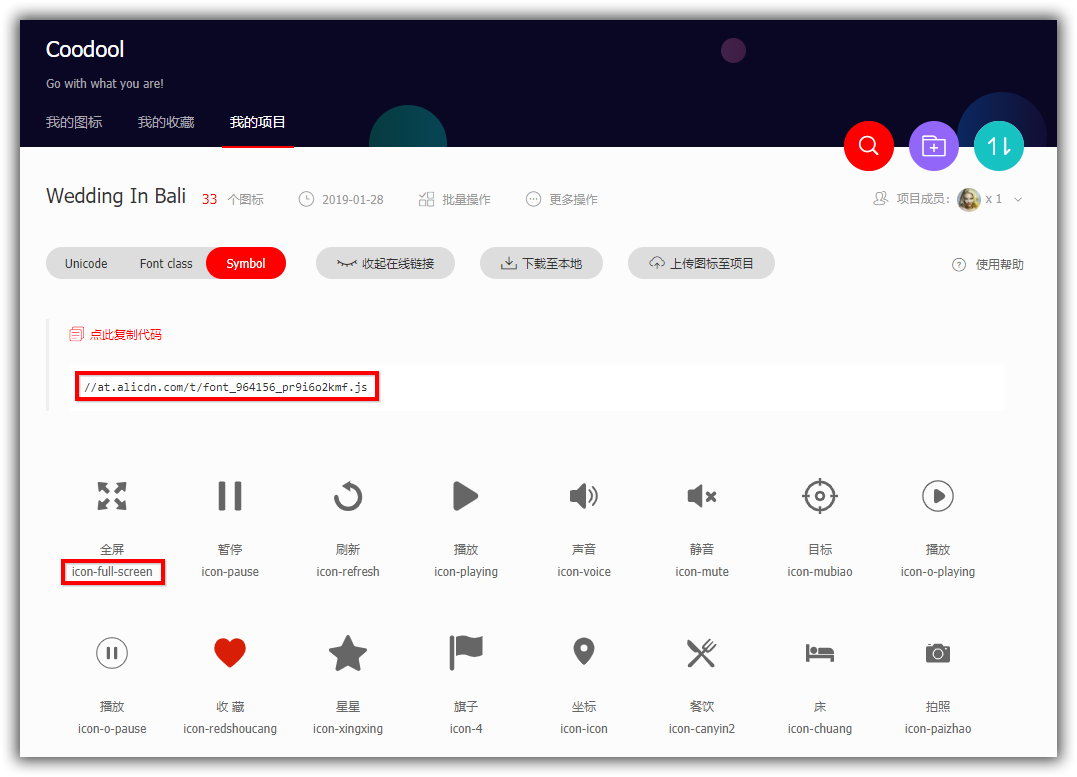Switch code mode to Unicode
The height and width of the screenshot is (777, 1077).
85,263
